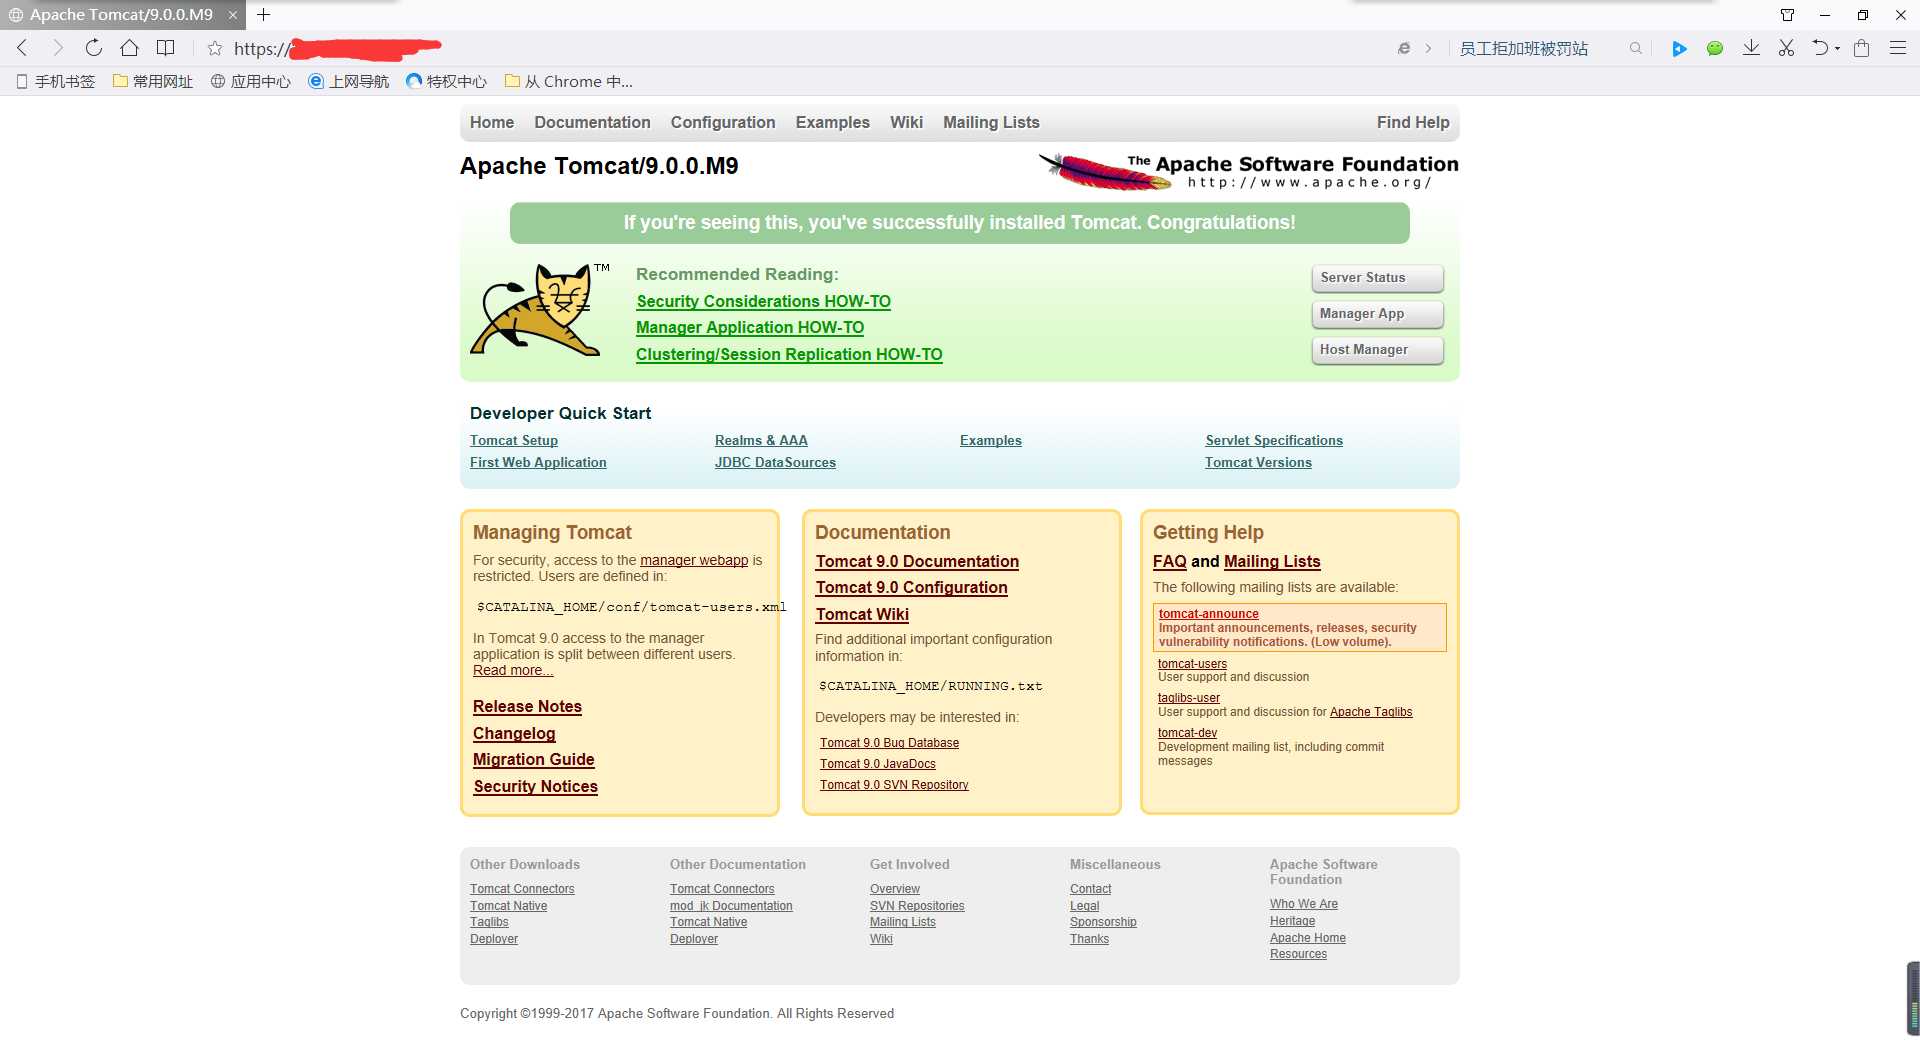
Task: Click the Server Status button
Action: pyautogui.click(x=1377, y=278)
